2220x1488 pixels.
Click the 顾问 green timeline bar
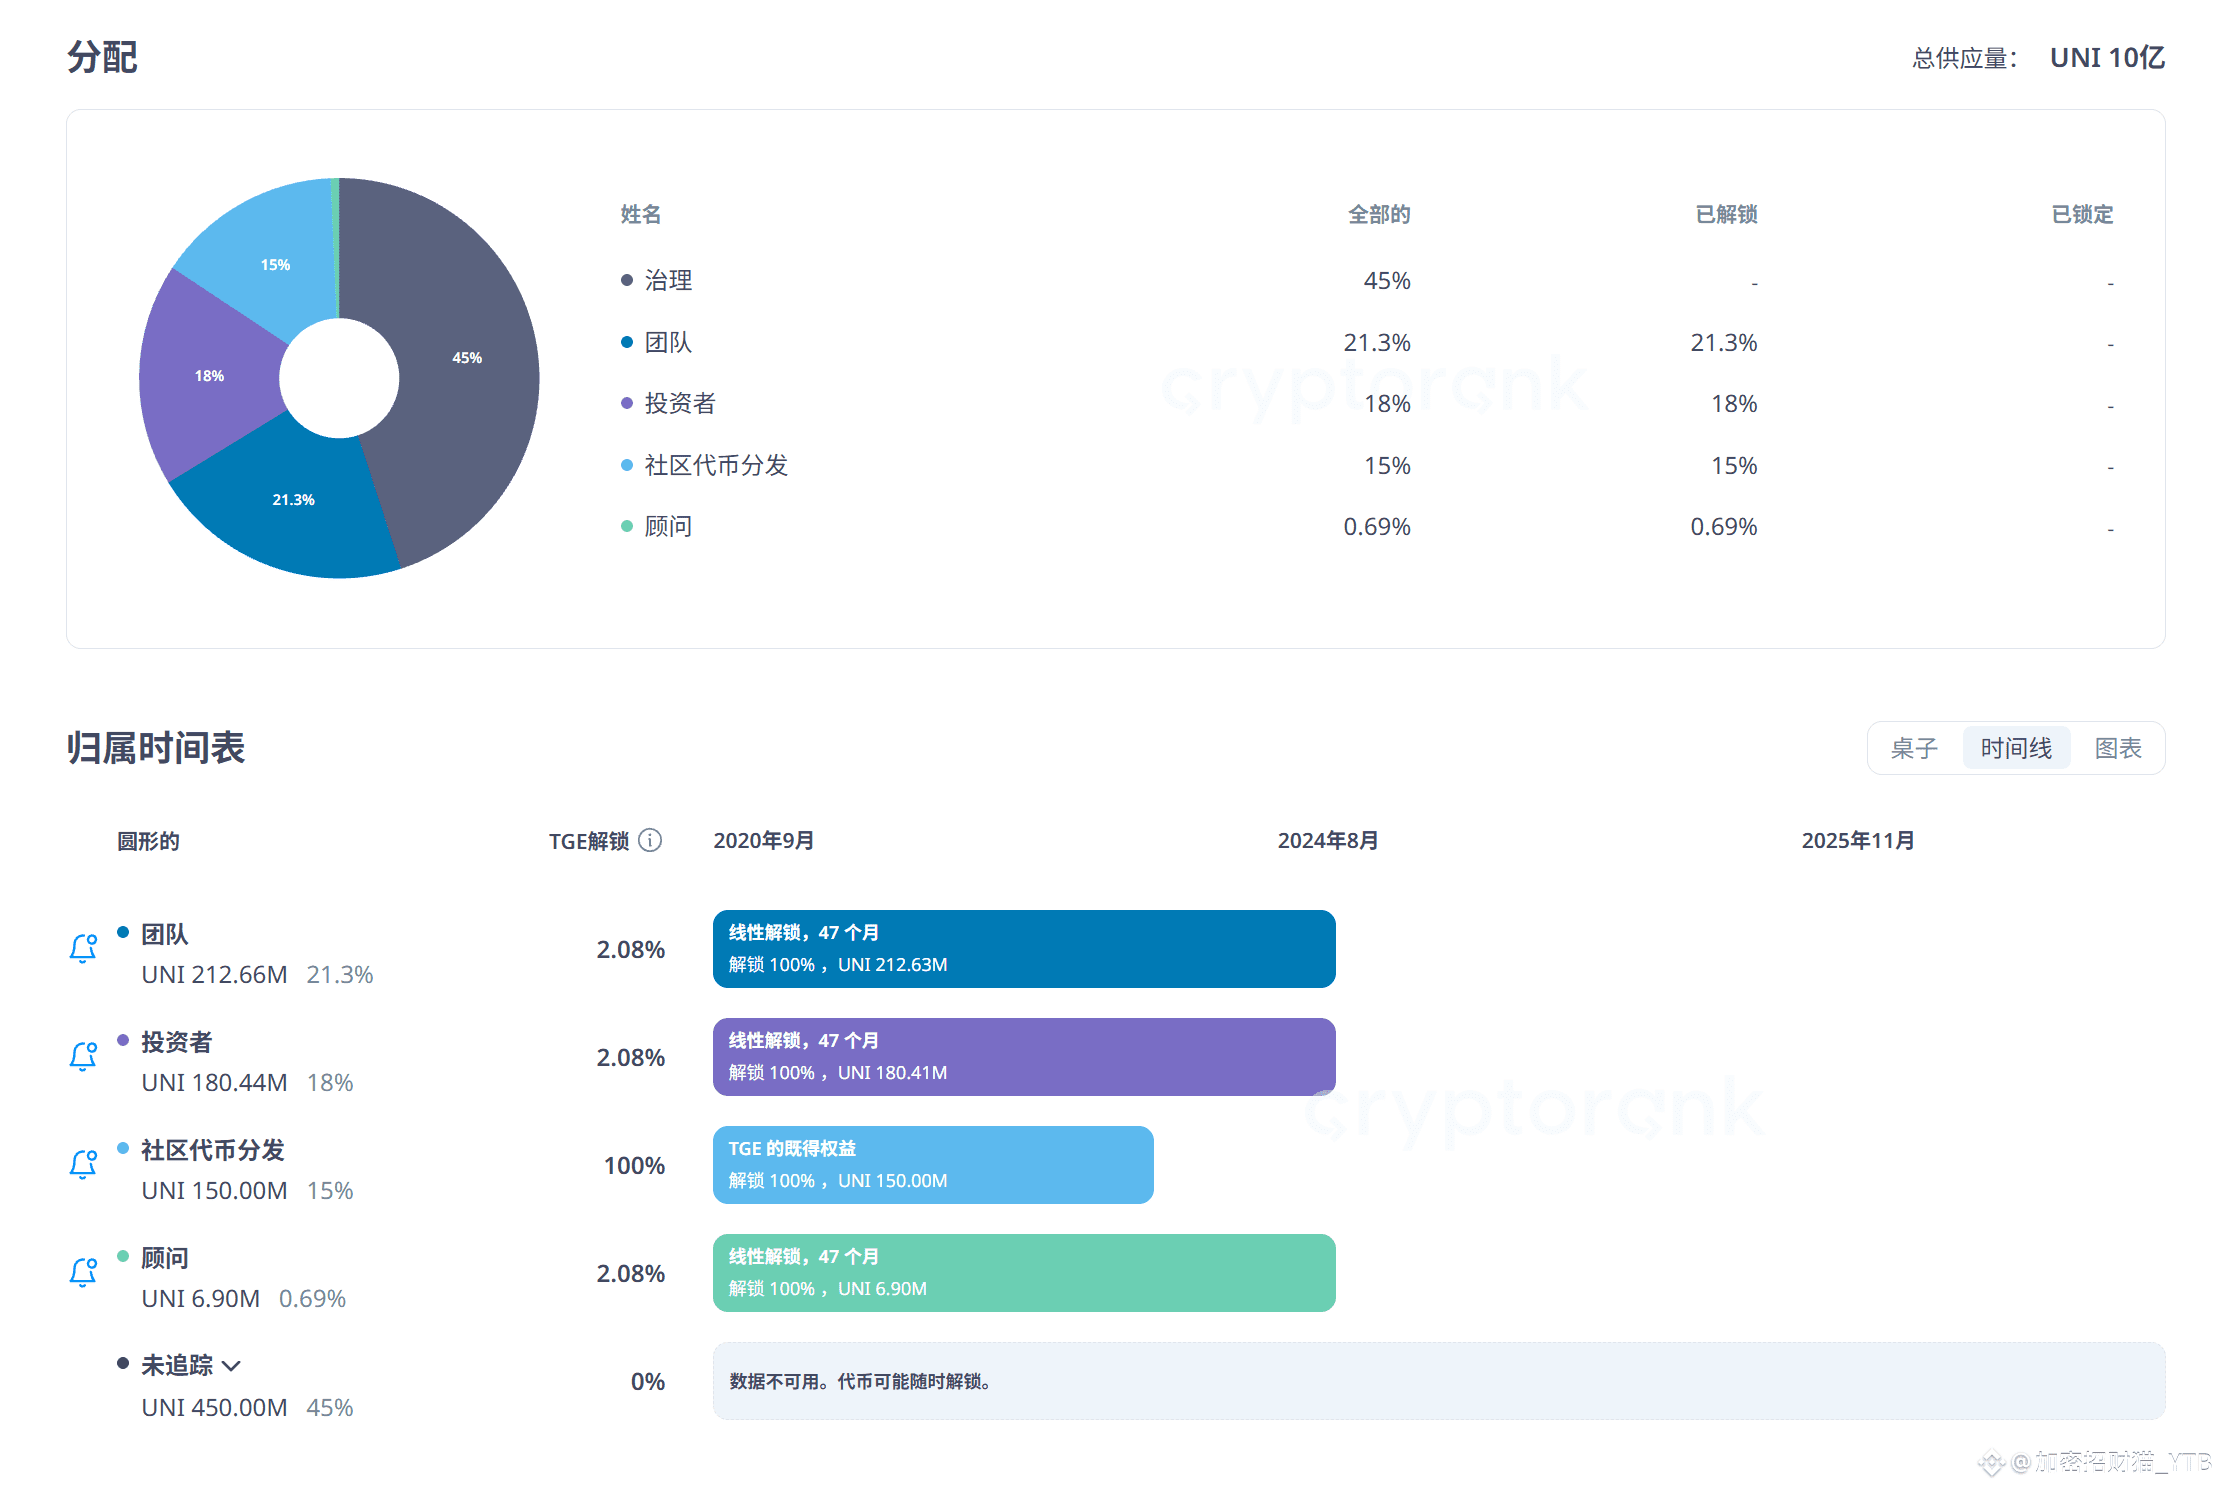pos(1023,1273)
